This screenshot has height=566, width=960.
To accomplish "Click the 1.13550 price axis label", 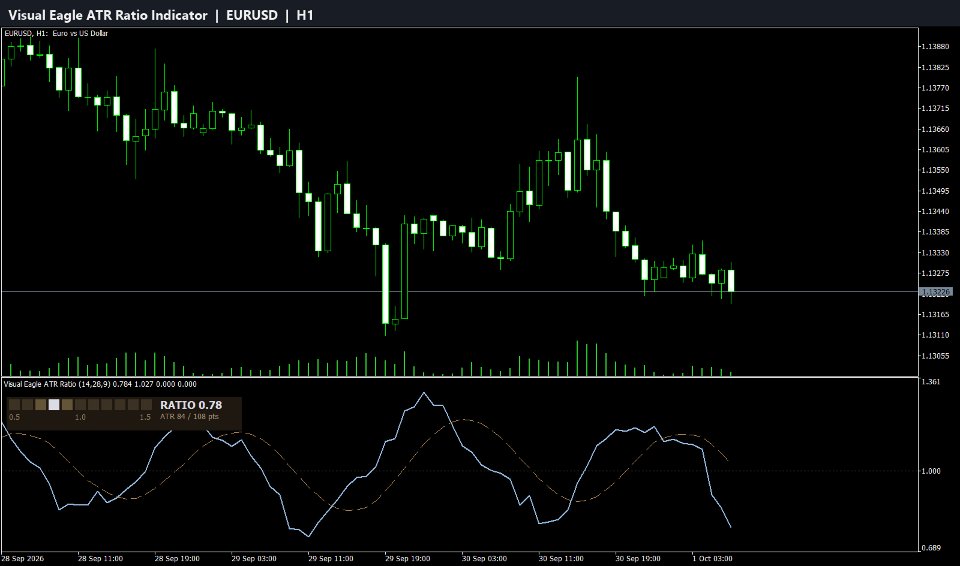I will 936,170.
